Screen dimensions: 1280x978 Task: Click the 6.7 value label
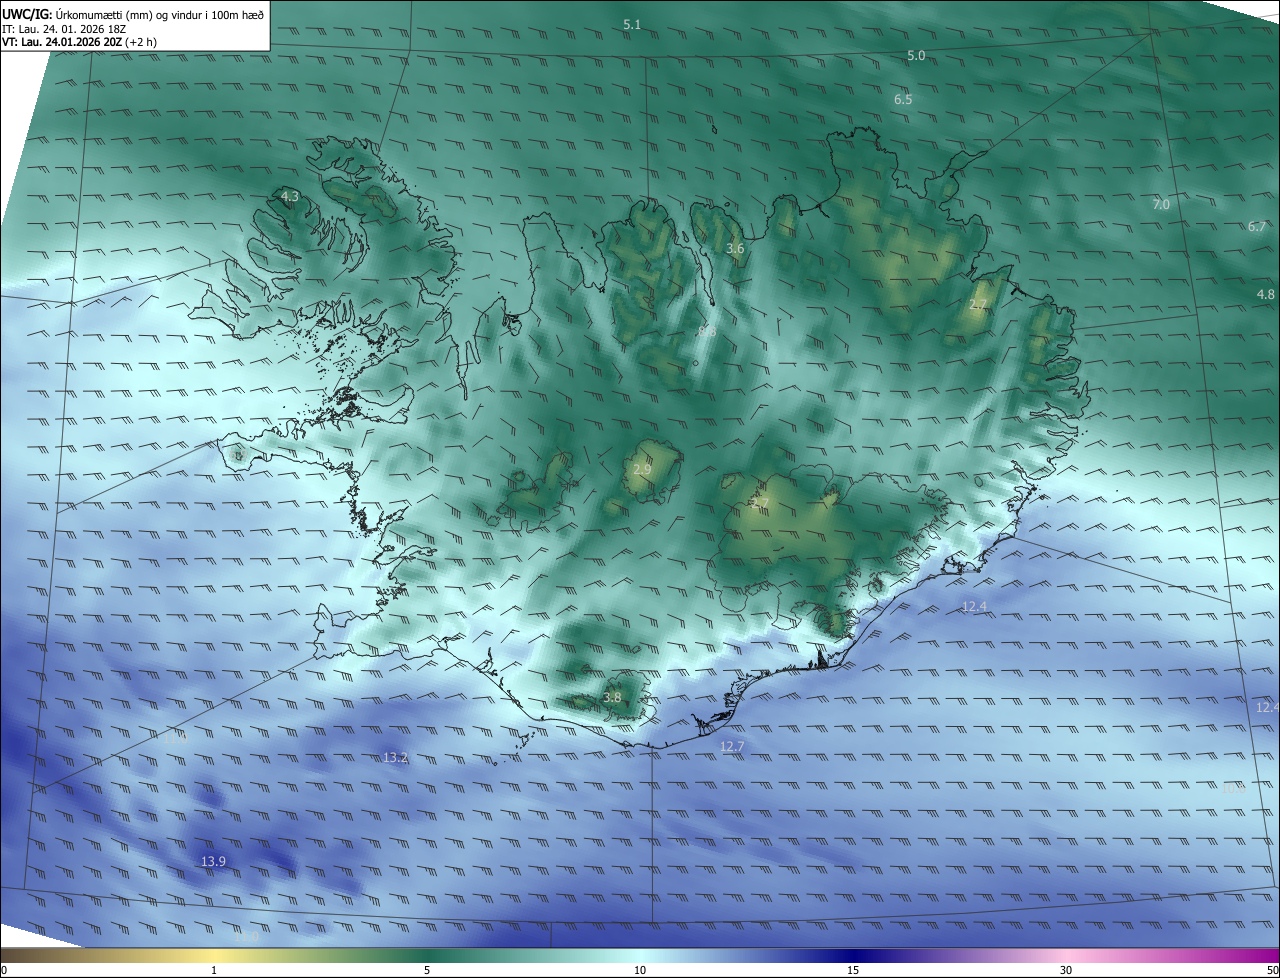[1257, 227]
